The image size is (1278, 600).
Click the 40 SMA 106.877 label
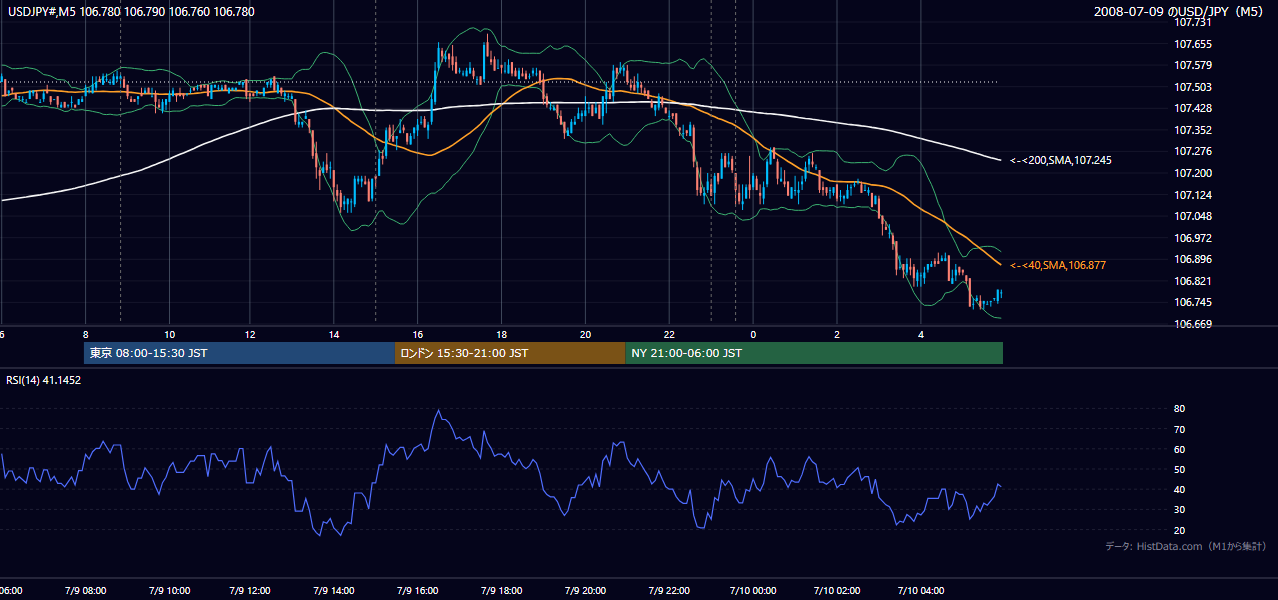[x=1057, y=265]
